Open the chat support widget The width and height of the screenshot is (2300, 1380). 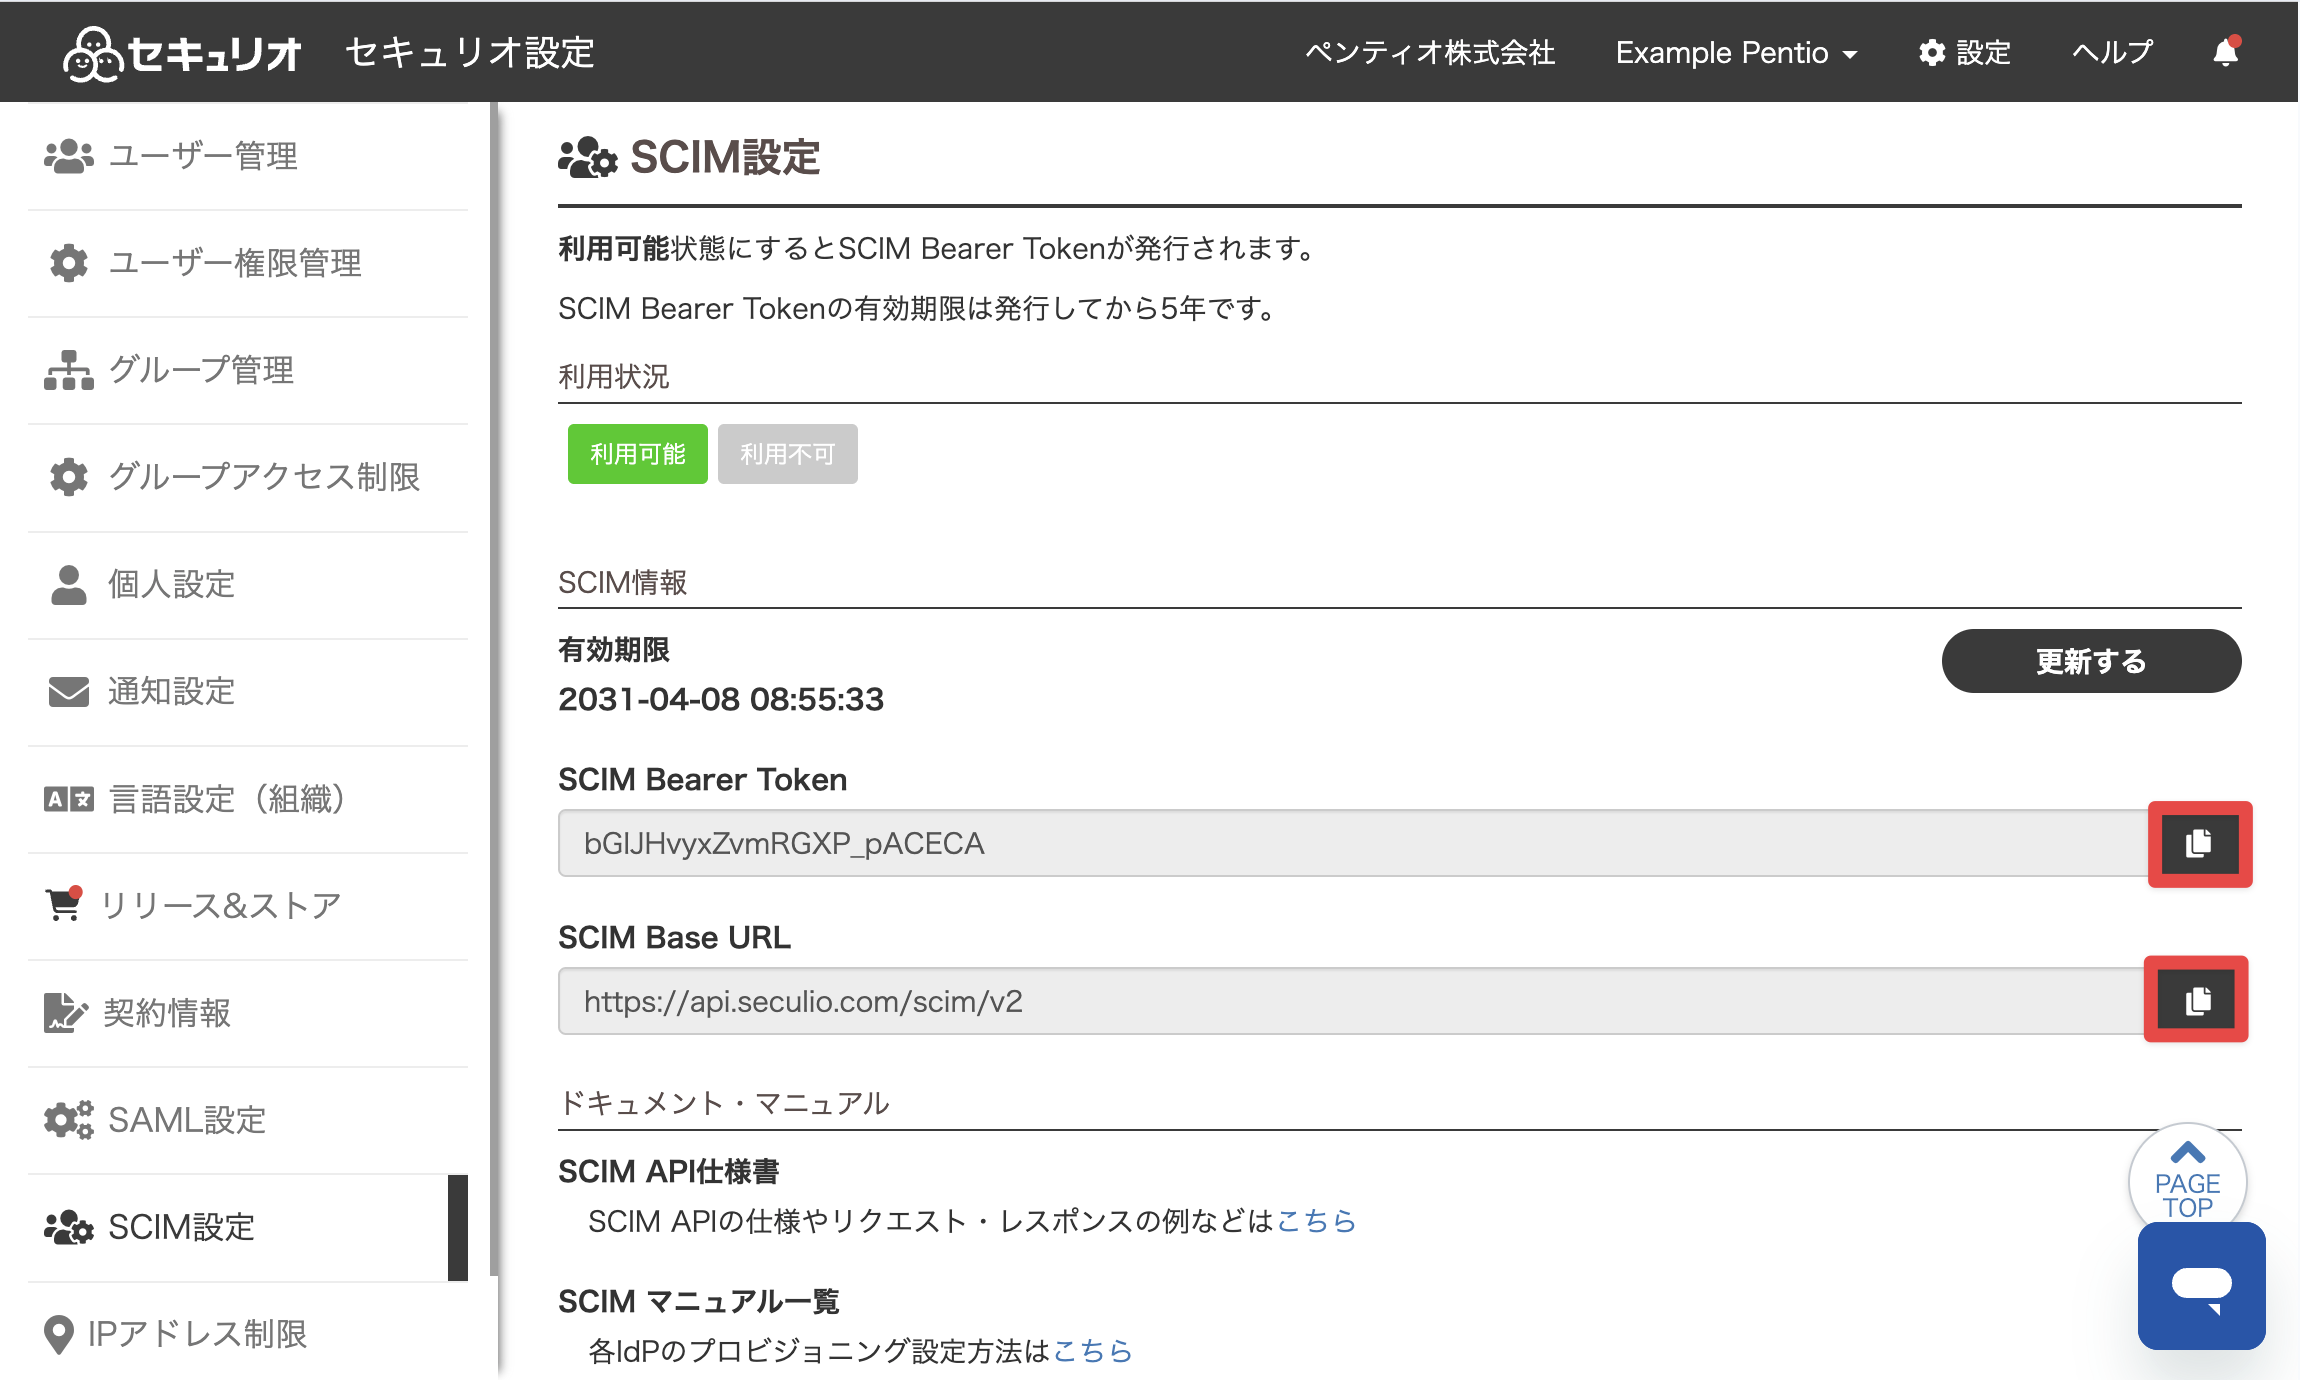pos(2201,1286)
